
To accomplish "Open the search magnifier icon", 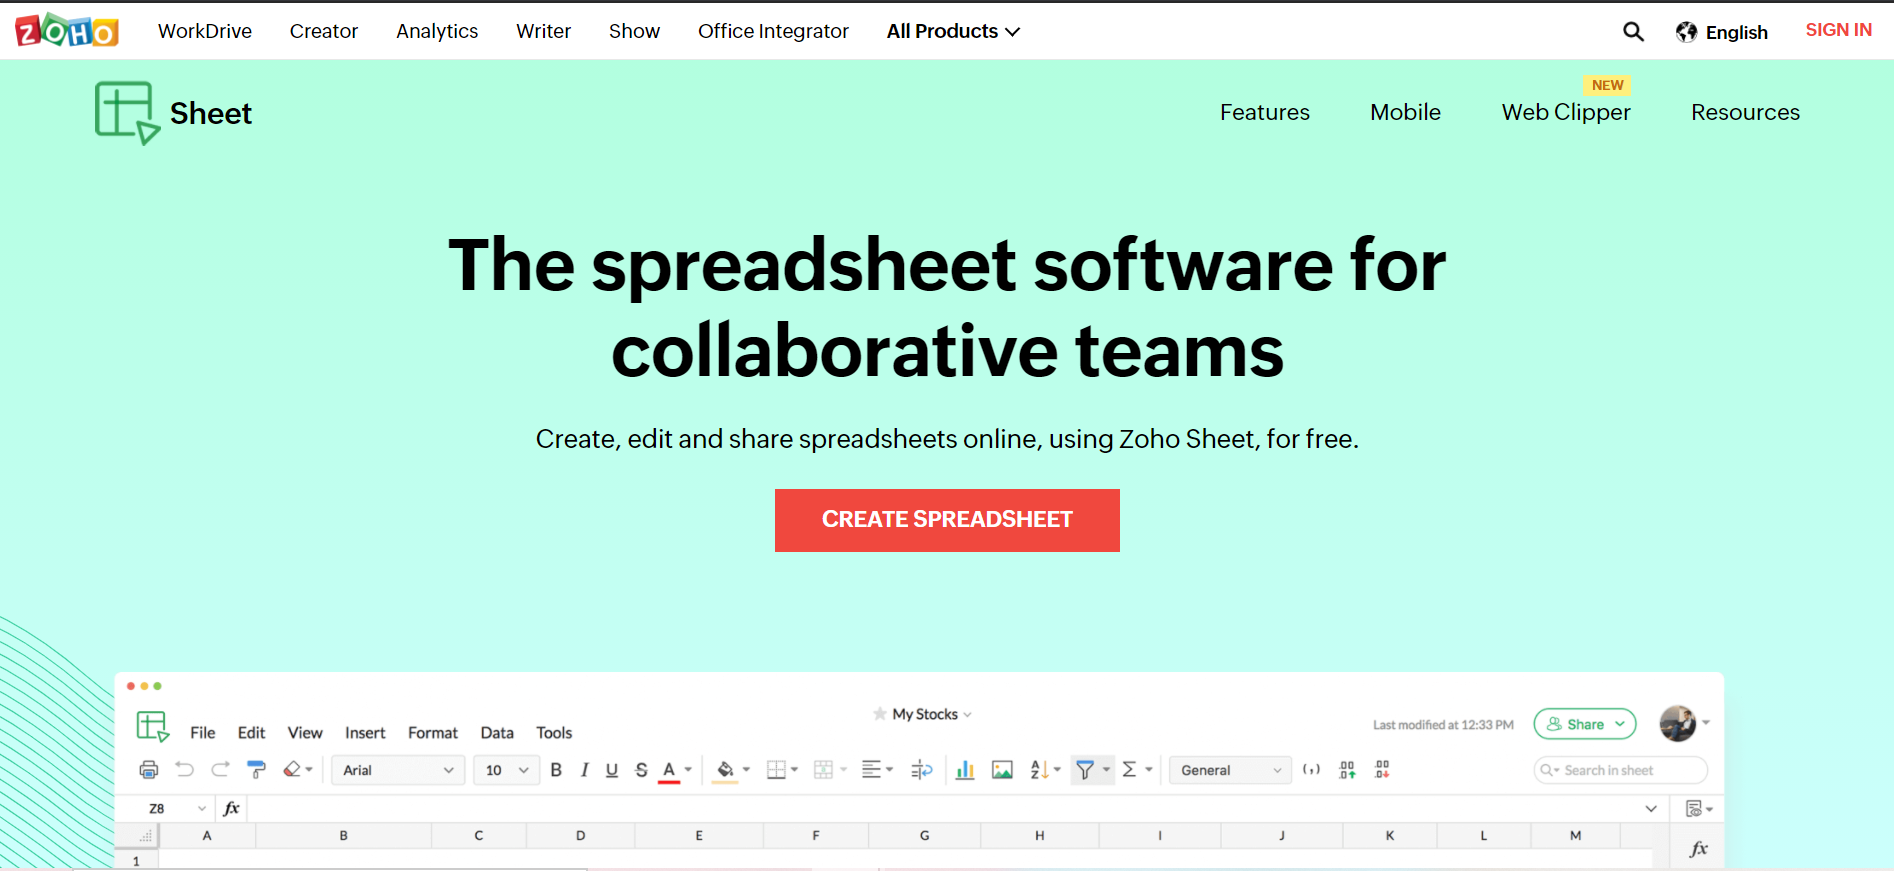I will (1633, 32).
